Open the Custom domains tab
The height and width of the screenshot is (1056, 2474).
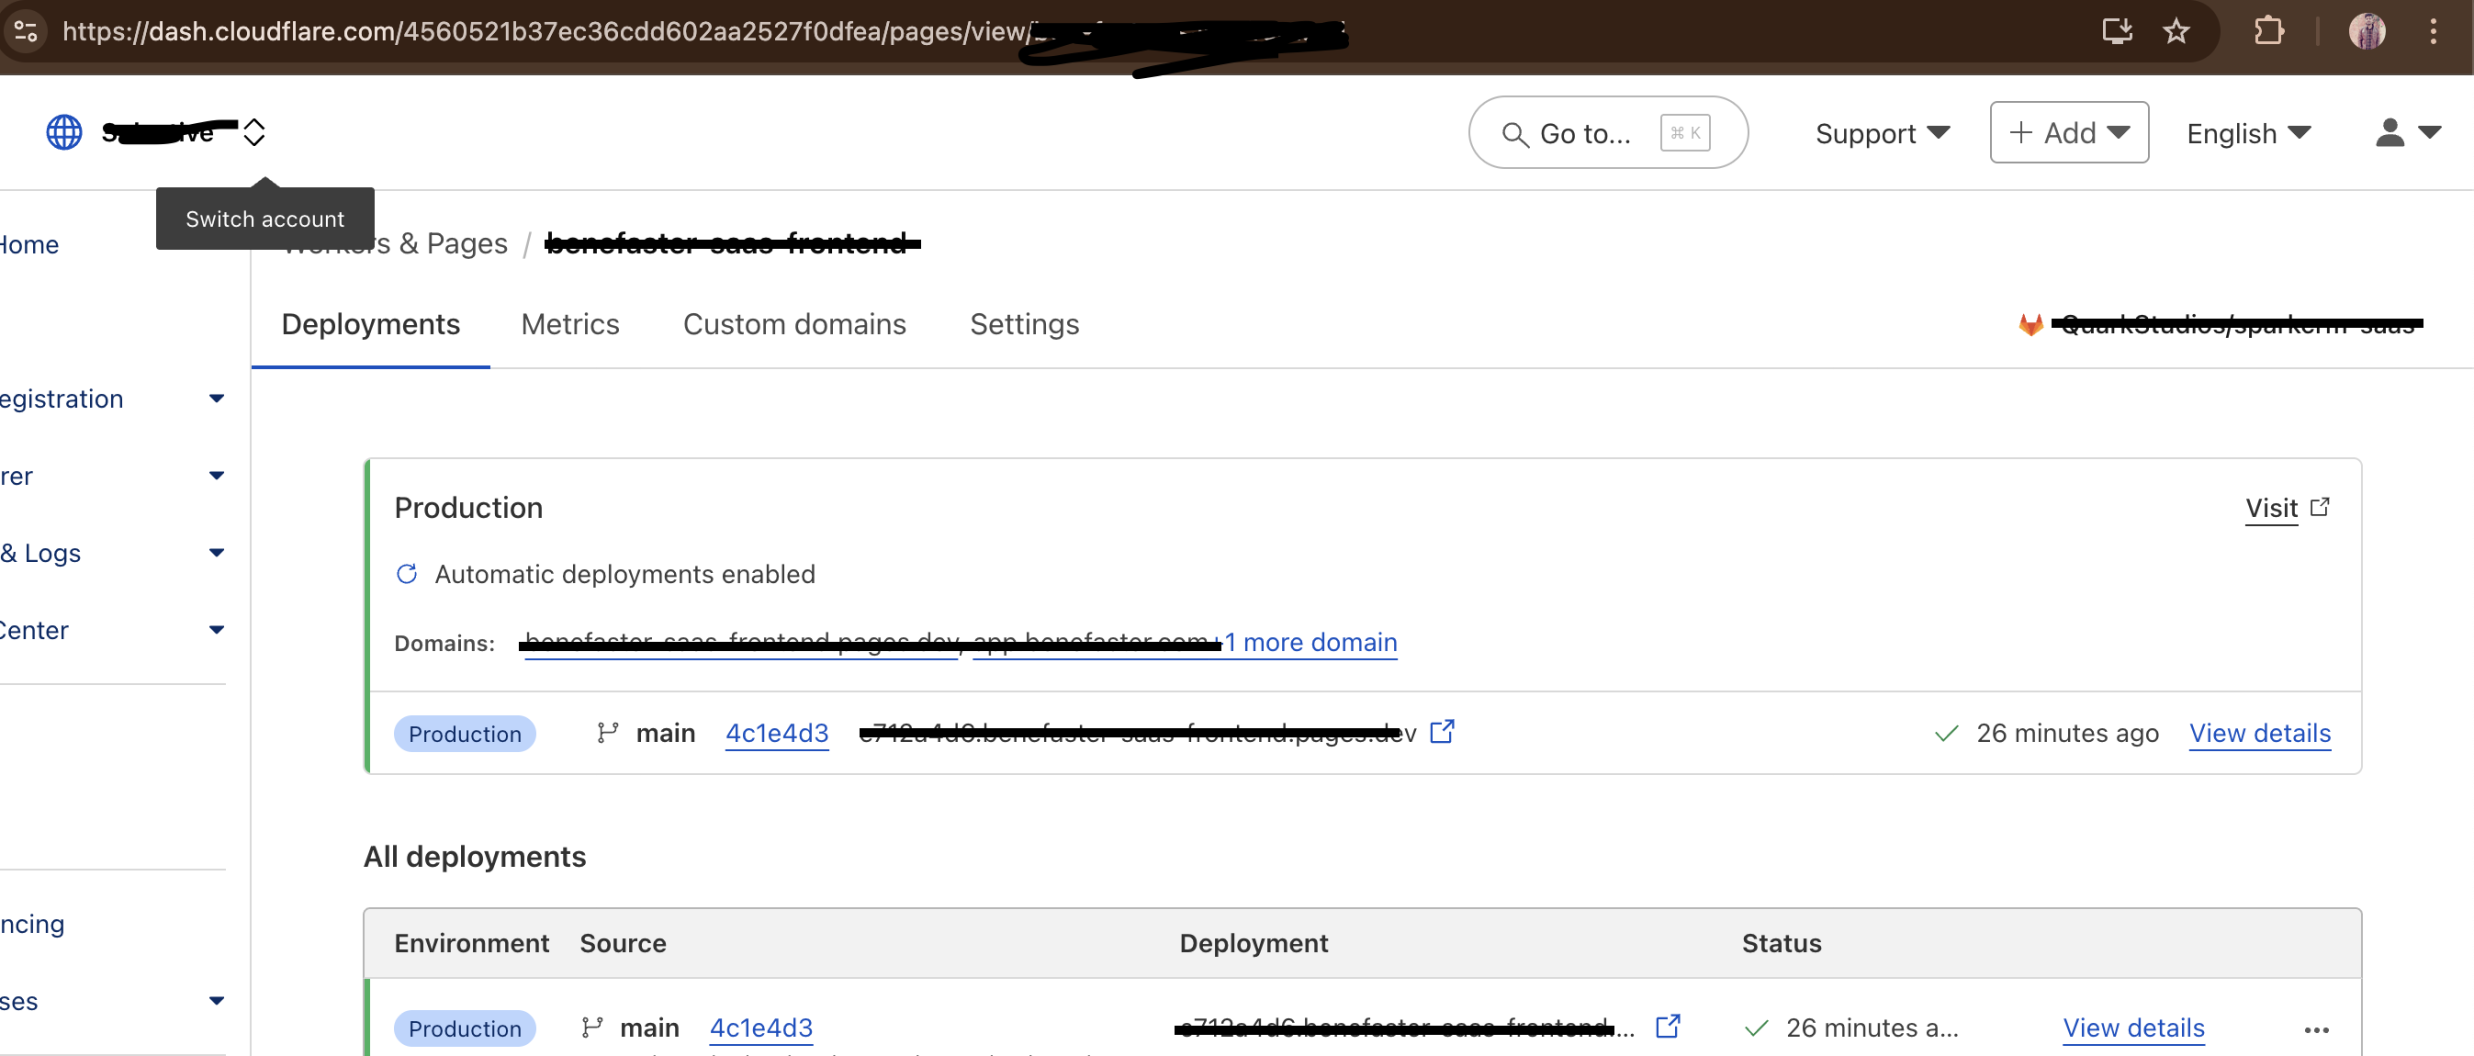click(x=794, y=324)
